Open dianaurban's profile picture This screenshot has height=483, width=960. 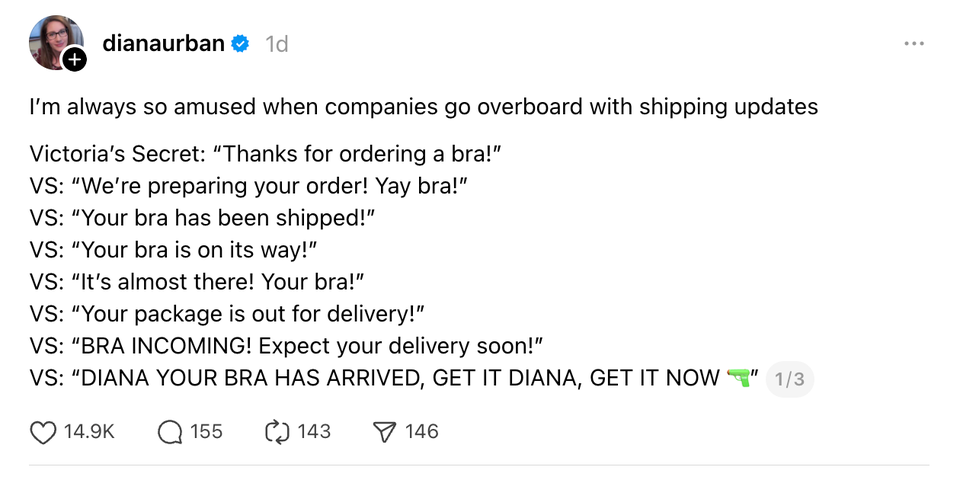pyautogui.click(x=54, y=41)
